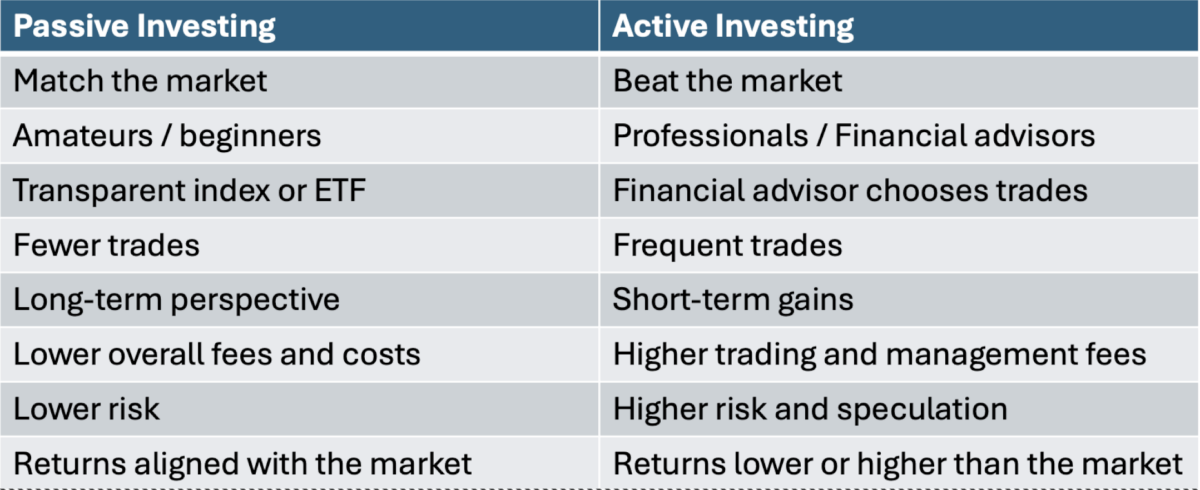The width and height of the screenshot is (1200, 490).
Task: Click the 'Fewer trades' cell
Action: point(299,245)
